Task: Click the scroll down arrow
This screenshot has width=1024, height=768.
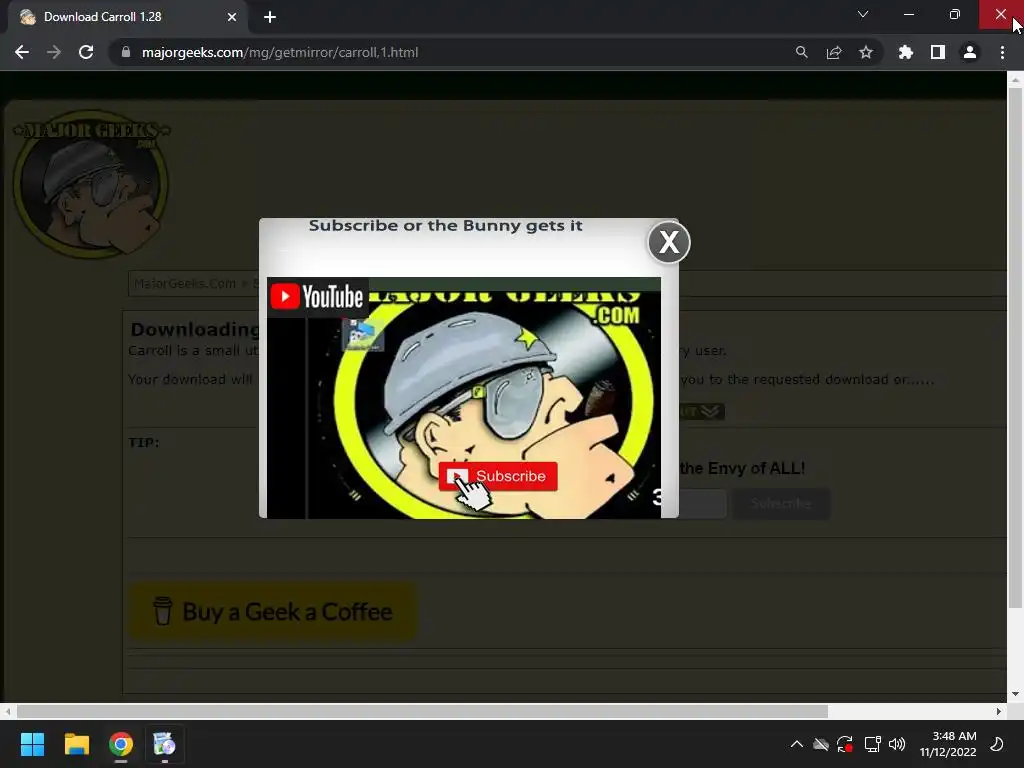Action: coord(1015,694)
